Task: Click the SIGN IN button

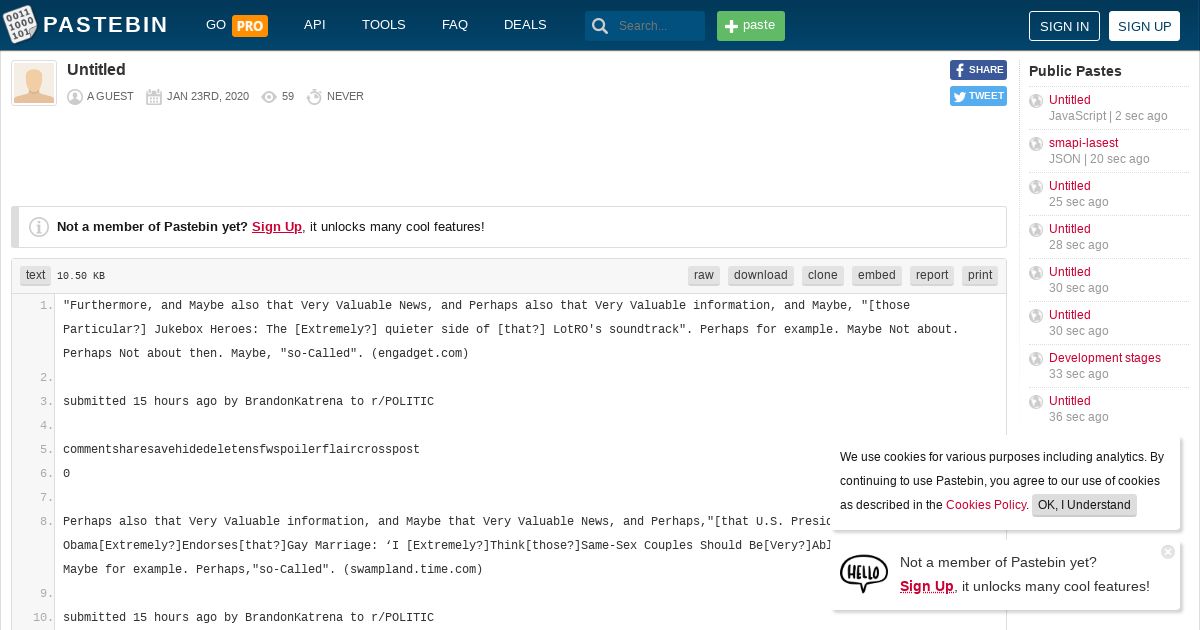Action: point(1064,26)
